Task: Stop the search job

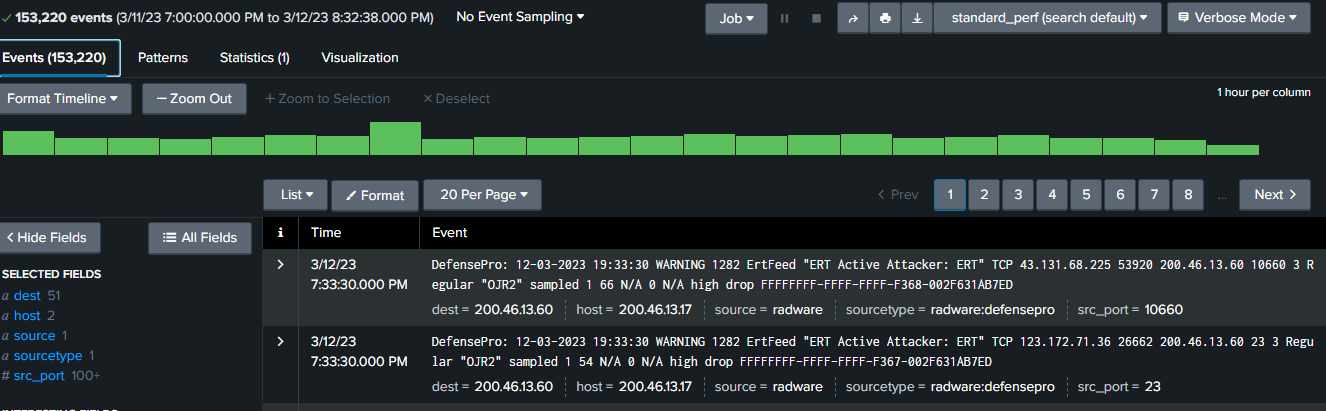Action: tap(816, 18)
